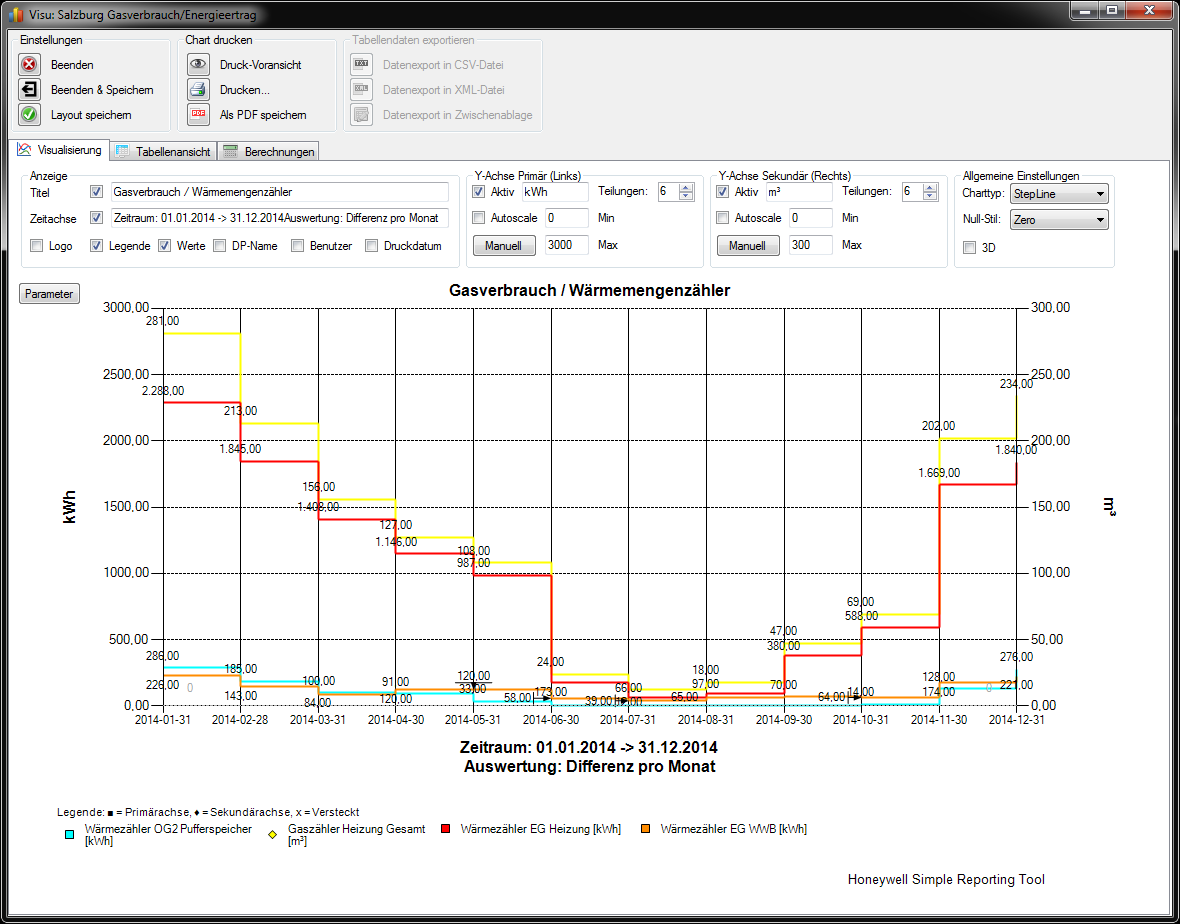Click chart title Gasverbrauch / Wärmemengenzähler
1180x924 pixels.
[589, 290]
